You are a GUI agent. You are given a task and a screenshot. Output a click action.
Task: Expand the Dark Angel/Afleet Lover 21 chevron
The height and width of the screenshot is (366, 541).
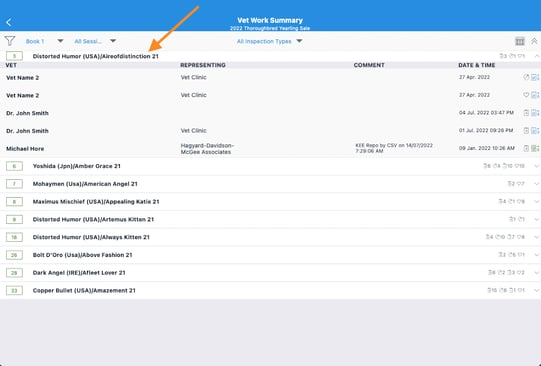click(537, 273)
